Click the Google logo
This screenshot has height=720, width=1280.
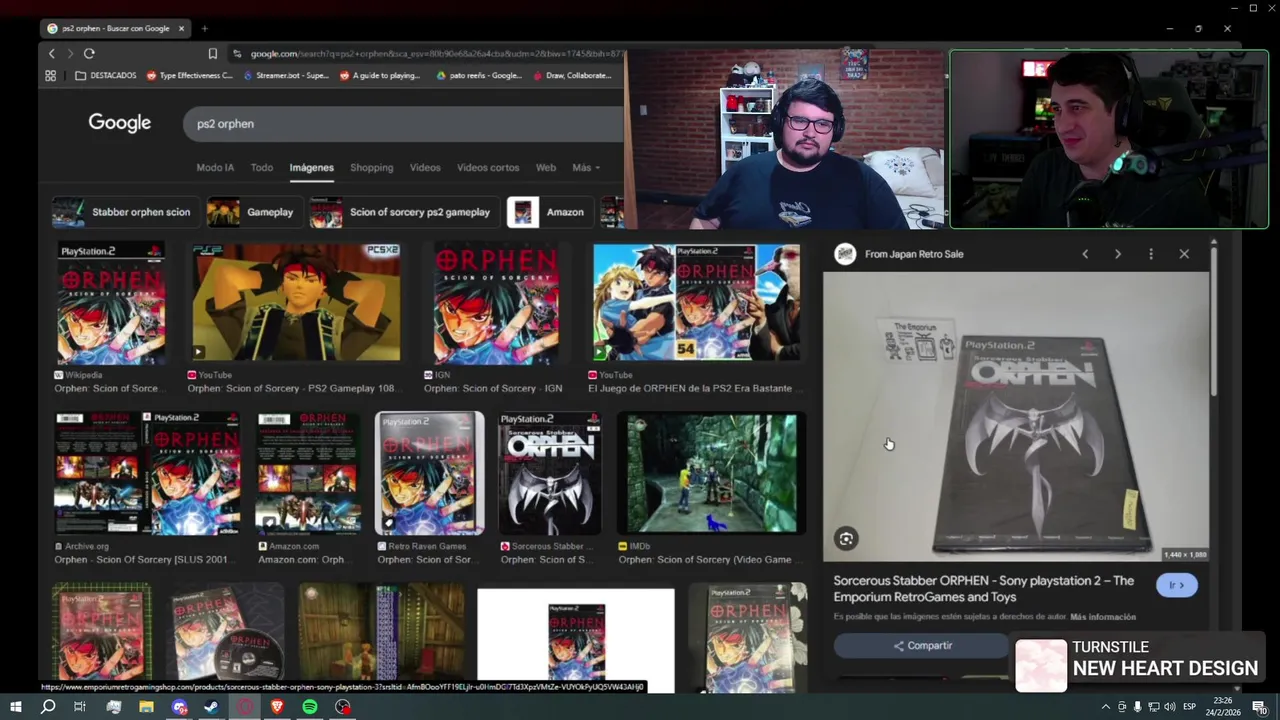[x=120, y=122]
